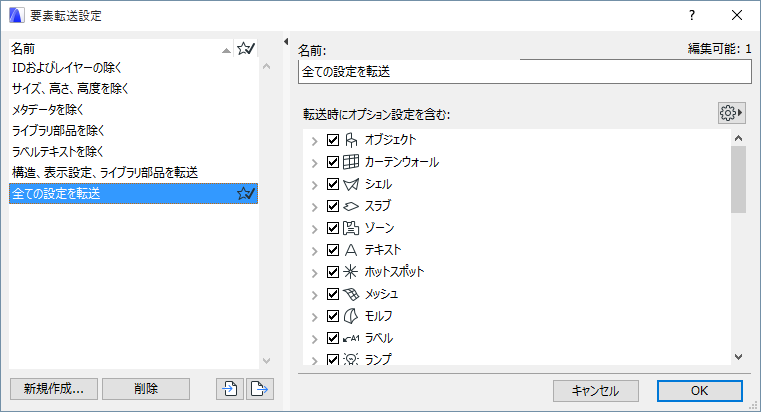Click left list scrollbar down arrow

coord(266,361)
